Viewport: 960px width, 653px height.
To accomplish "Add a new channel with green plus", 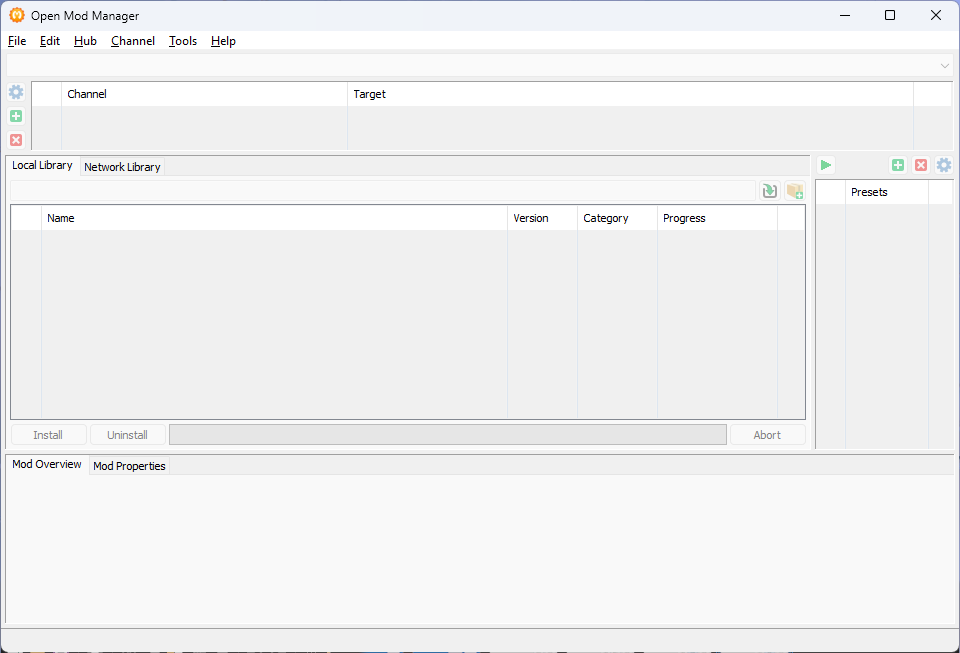I will (x=16, y=116).
